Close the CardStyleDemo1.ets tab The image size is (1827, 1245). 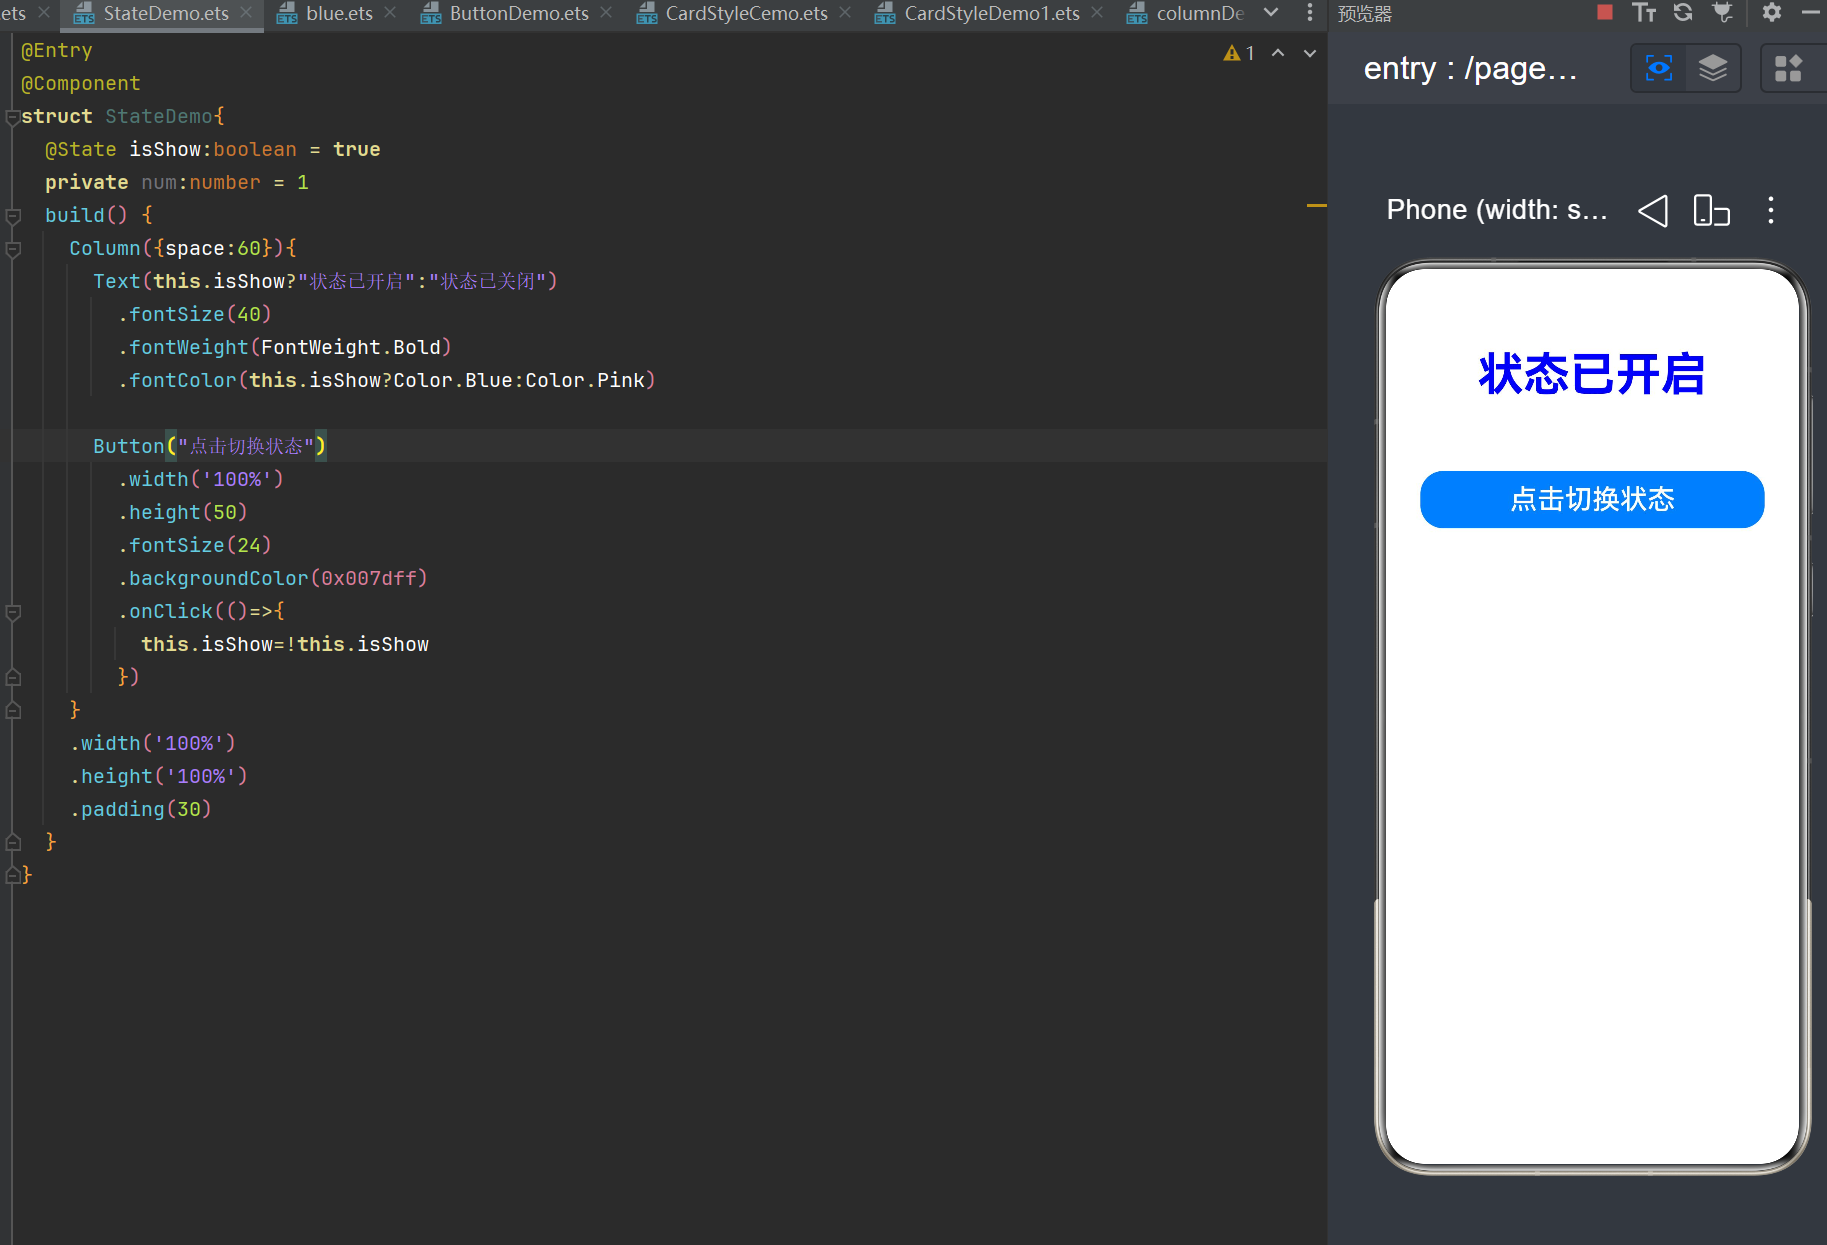click(x=1098, y=13)
